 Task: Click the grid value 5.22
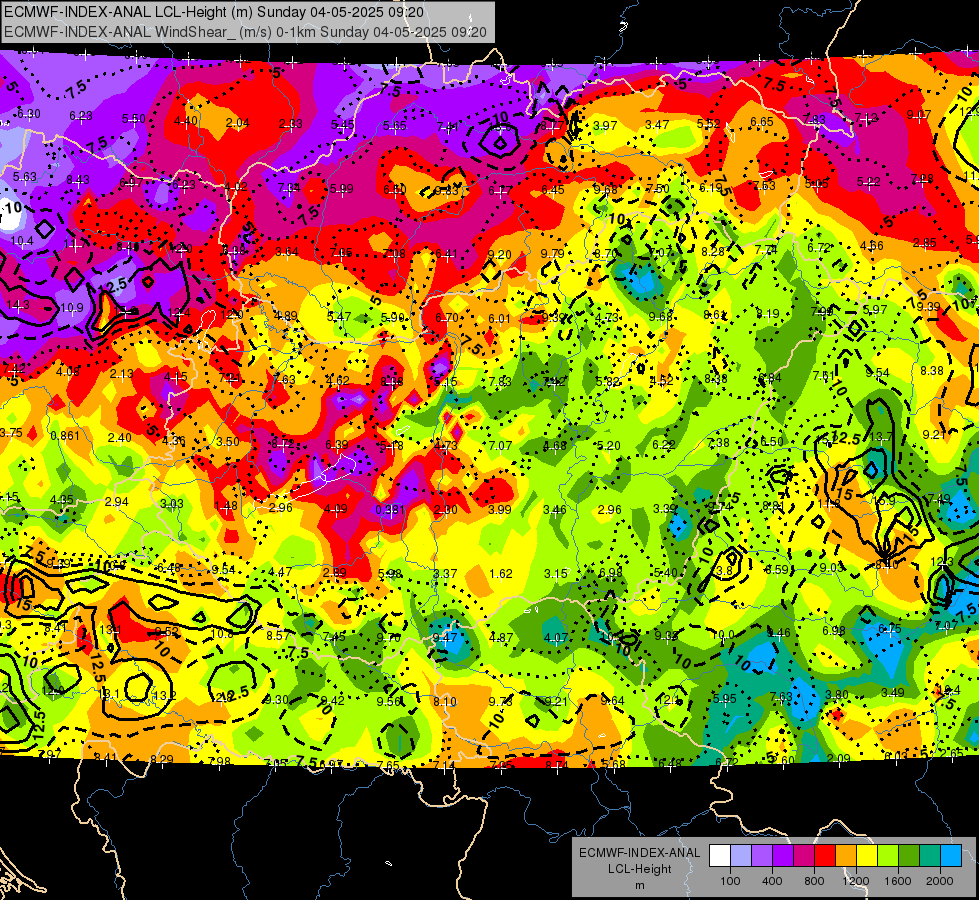868,182
